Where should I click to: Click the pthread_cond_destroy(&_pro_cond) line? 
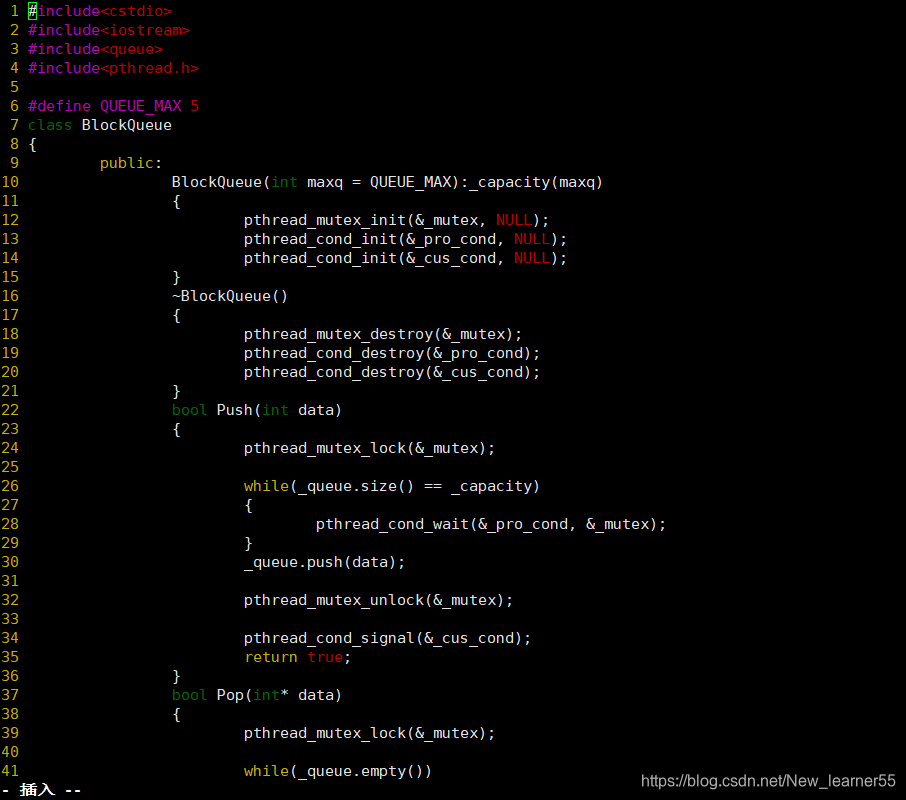(392, 354)
